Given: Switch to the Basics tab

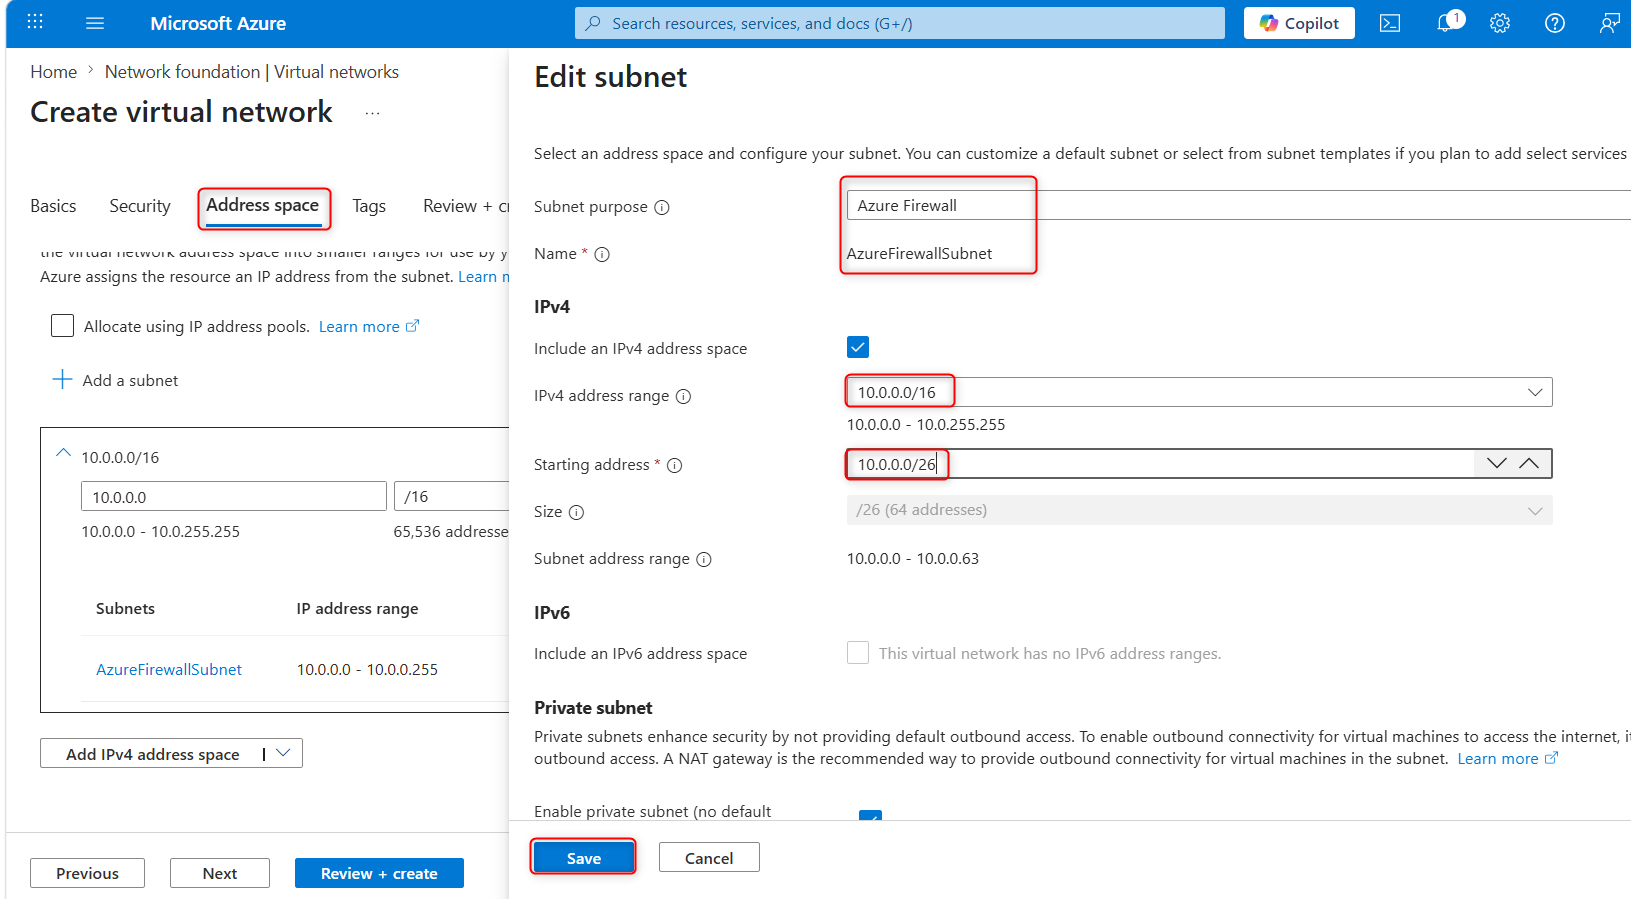Looking at the screenshot, I should coord(53,206).
